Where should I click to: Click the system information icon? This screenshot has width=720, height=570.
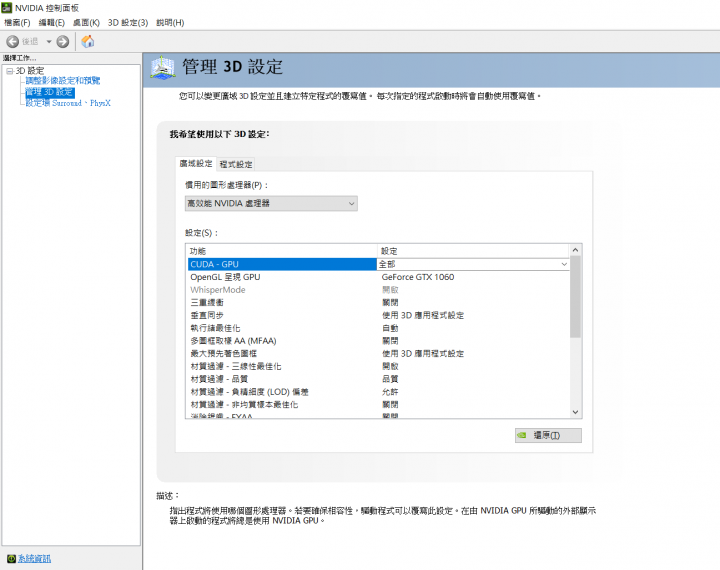tap(11, 559)
